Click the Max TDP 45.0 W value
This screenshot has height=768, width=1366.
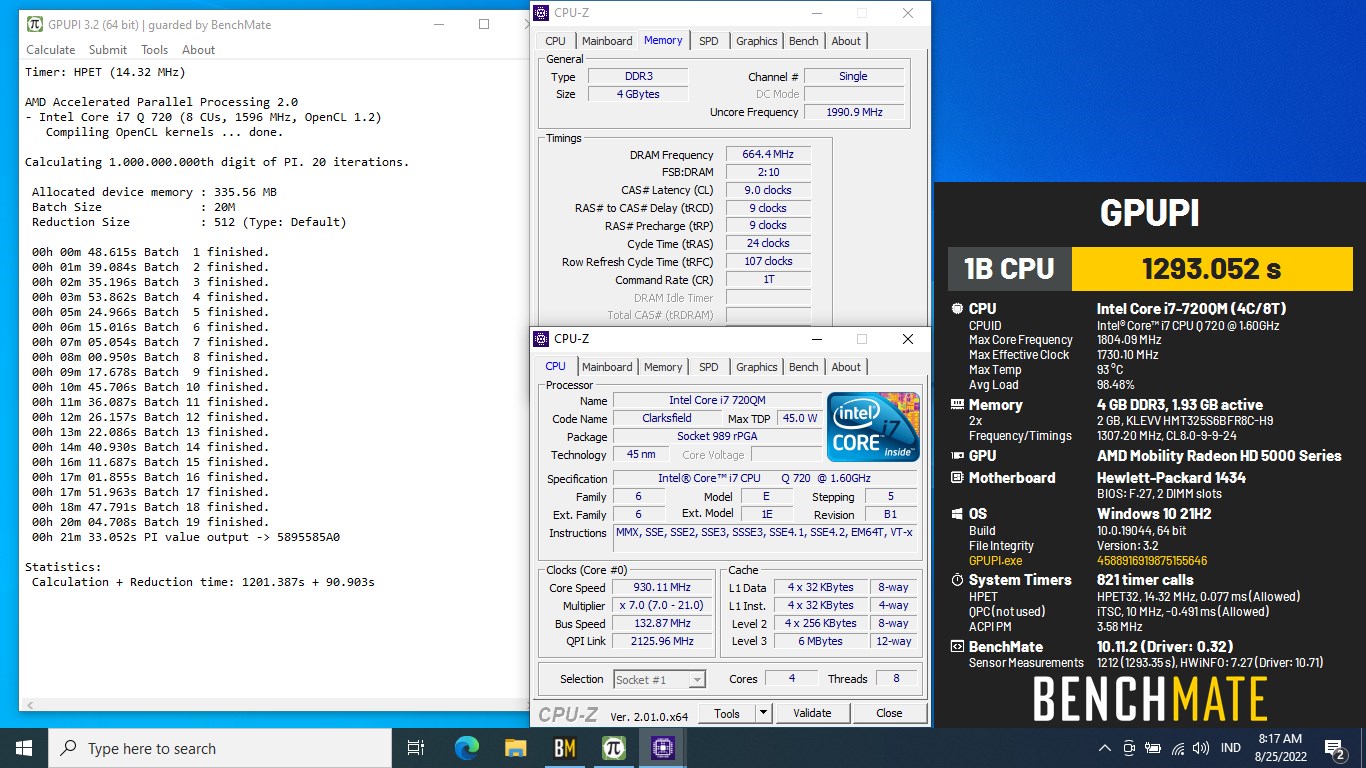coord(800,418)
